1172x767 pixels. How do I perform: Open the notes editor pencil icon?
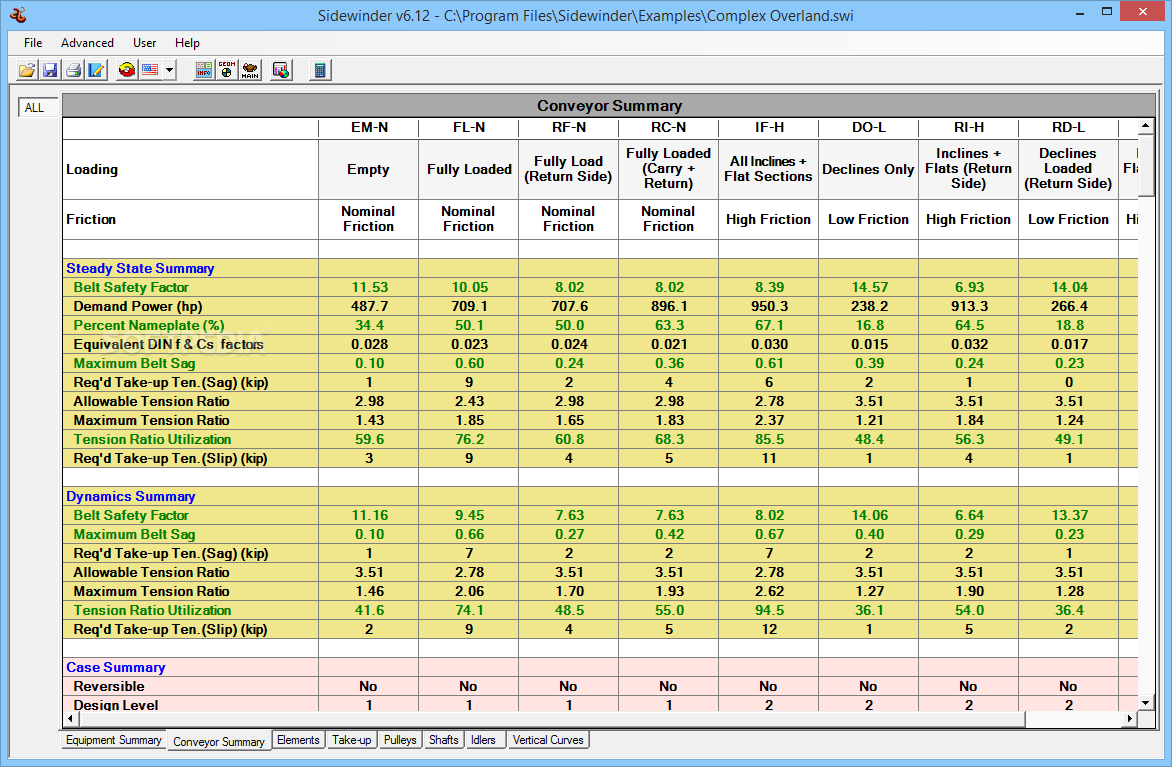(x=96, y=70)
